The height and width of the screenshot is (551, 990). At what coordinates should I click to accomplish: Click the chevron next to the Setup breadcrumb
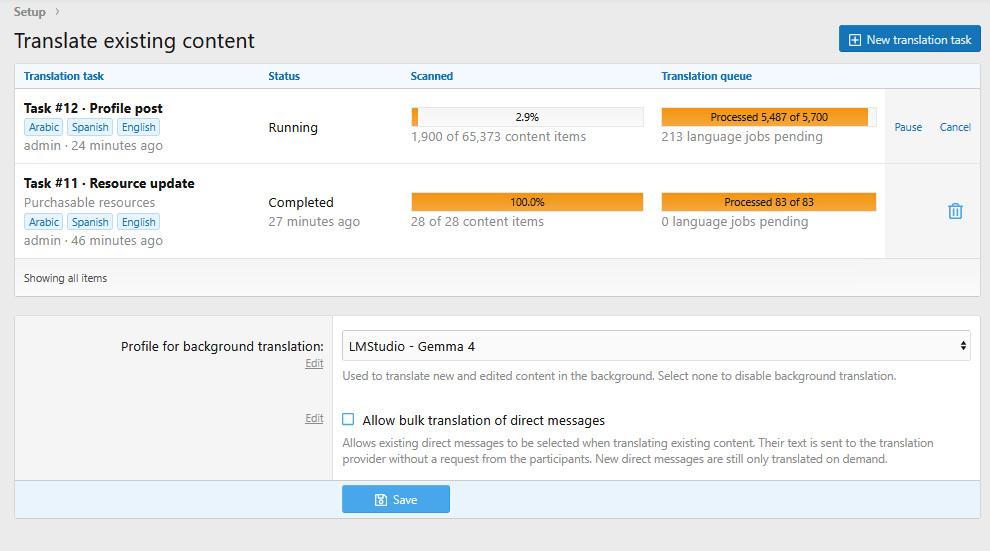[x=57, y=11]
